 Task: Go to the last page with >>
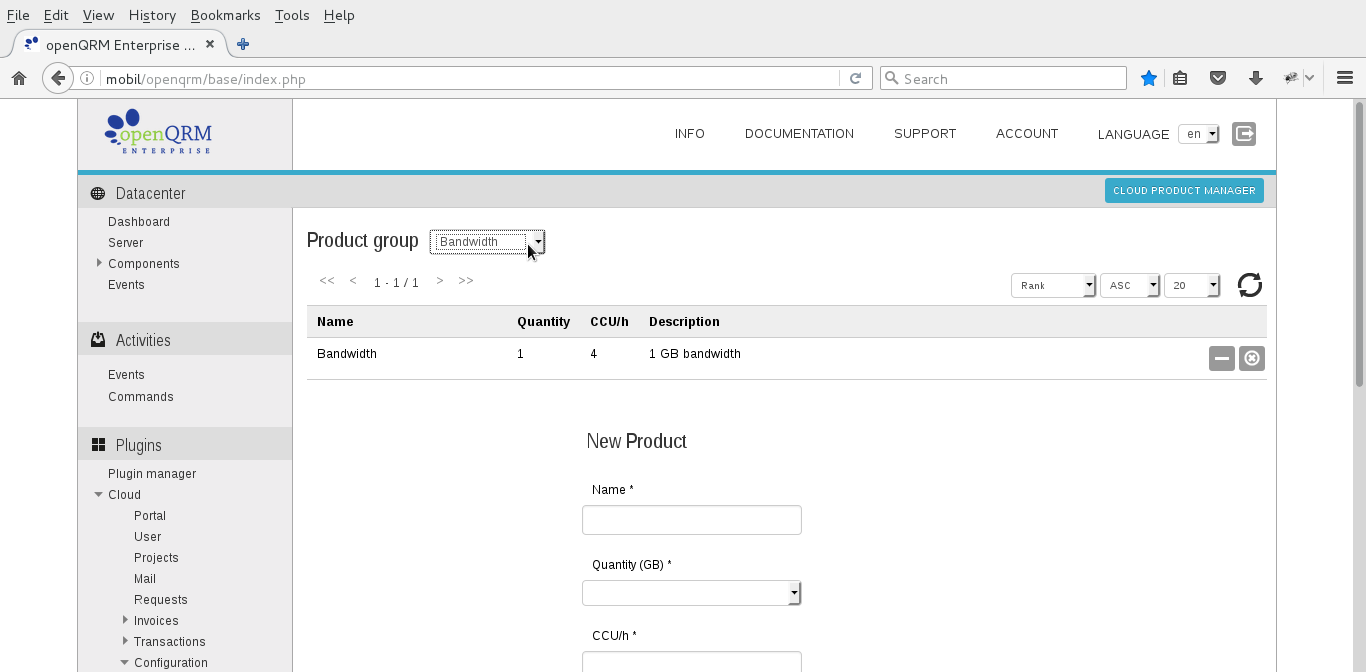point(466,281)
